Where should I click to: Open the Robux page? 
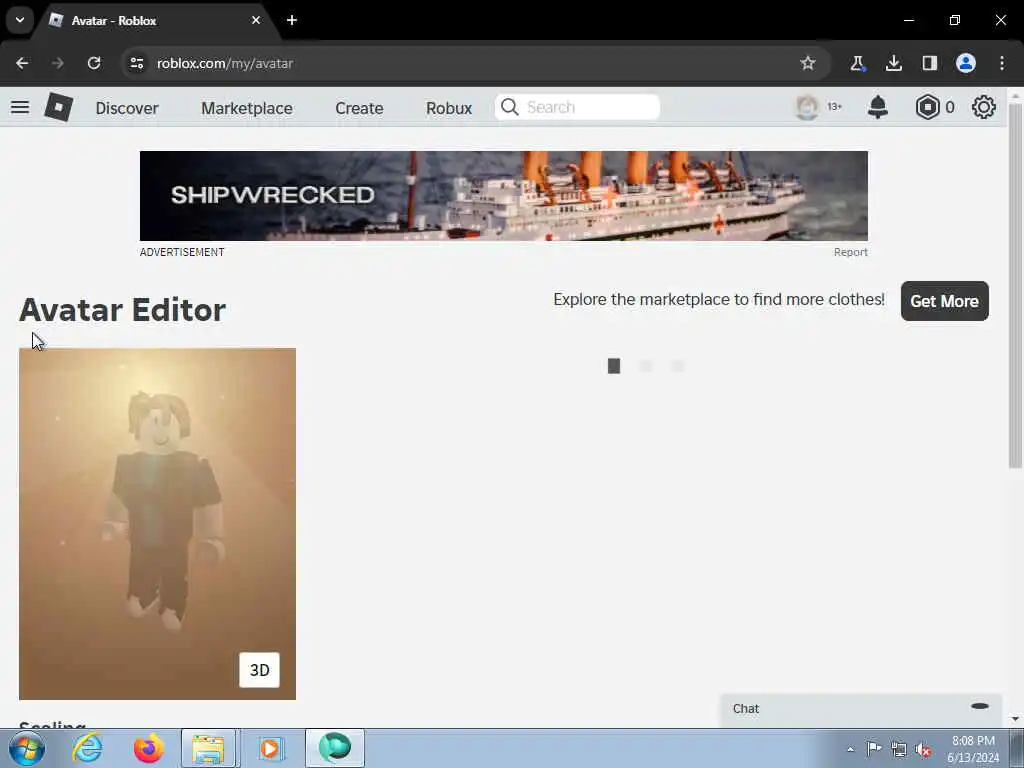point(449,108)
